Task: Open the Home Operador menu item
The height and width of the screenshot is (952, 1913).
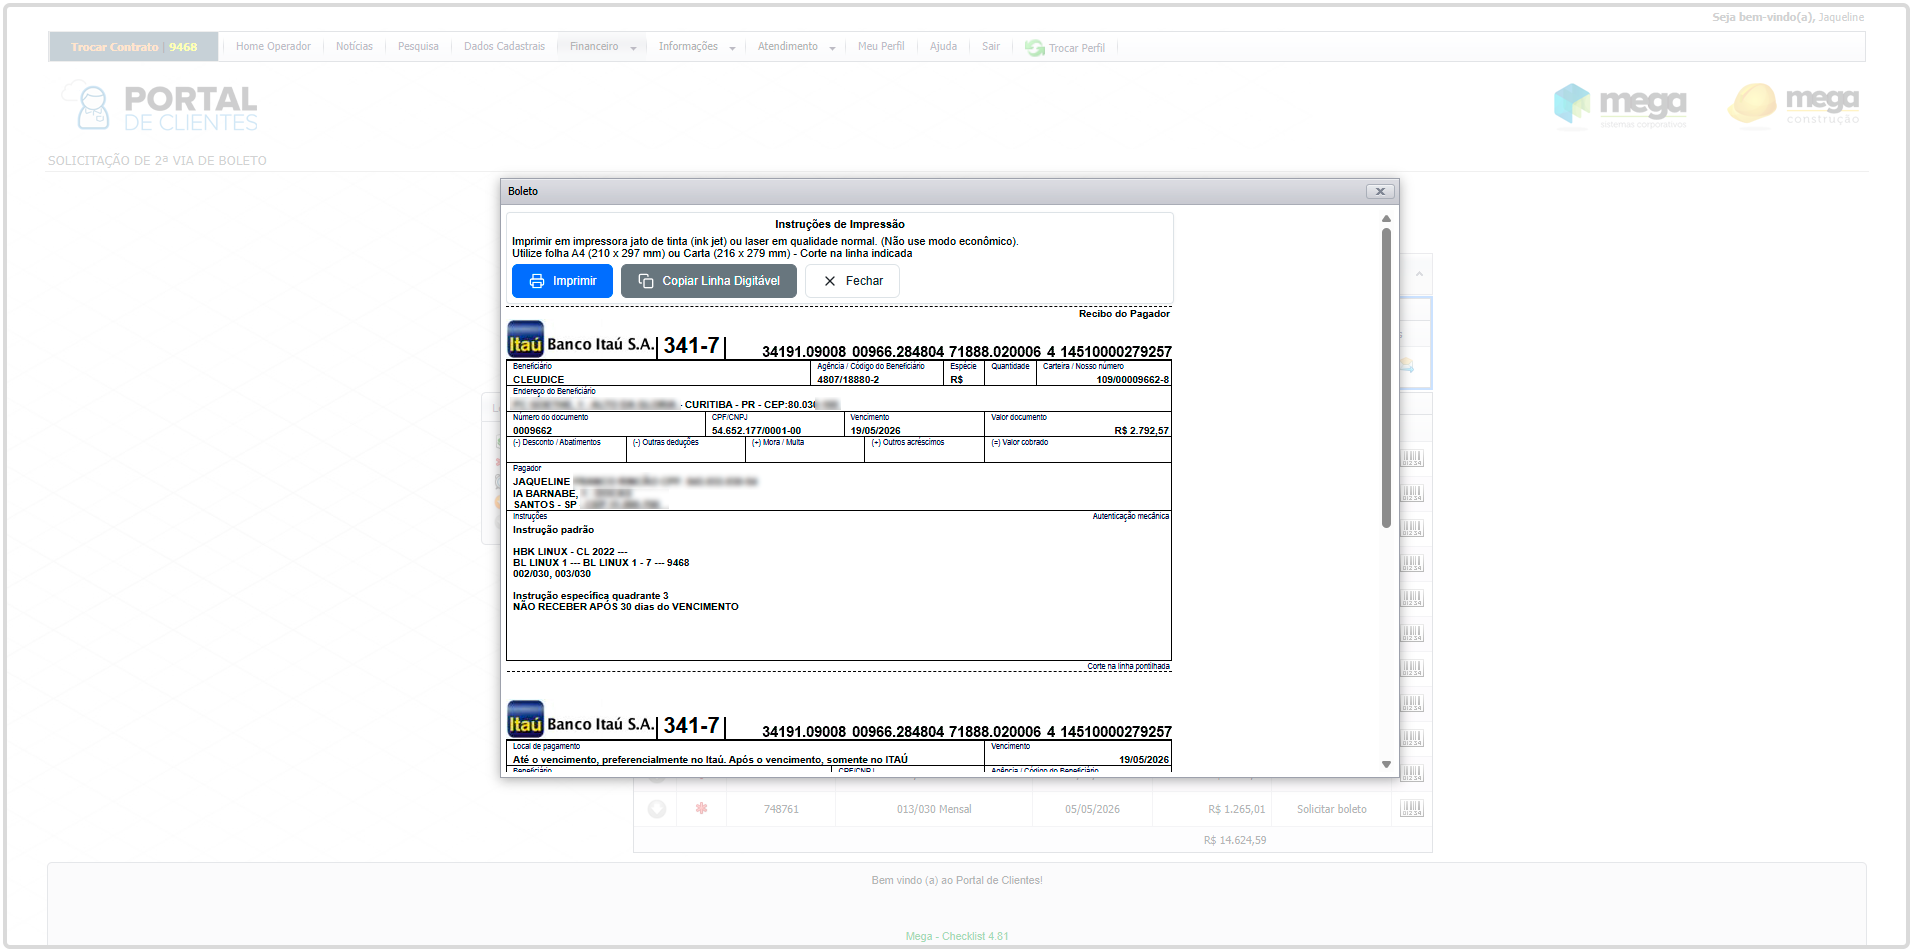Action: 273,47
